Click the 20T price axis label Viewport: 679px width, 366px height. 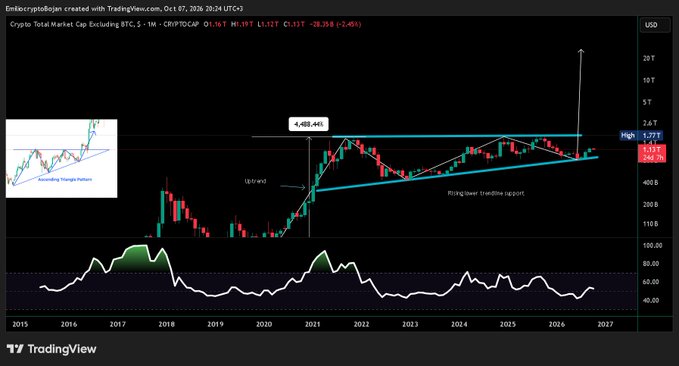tap(648, 58)
